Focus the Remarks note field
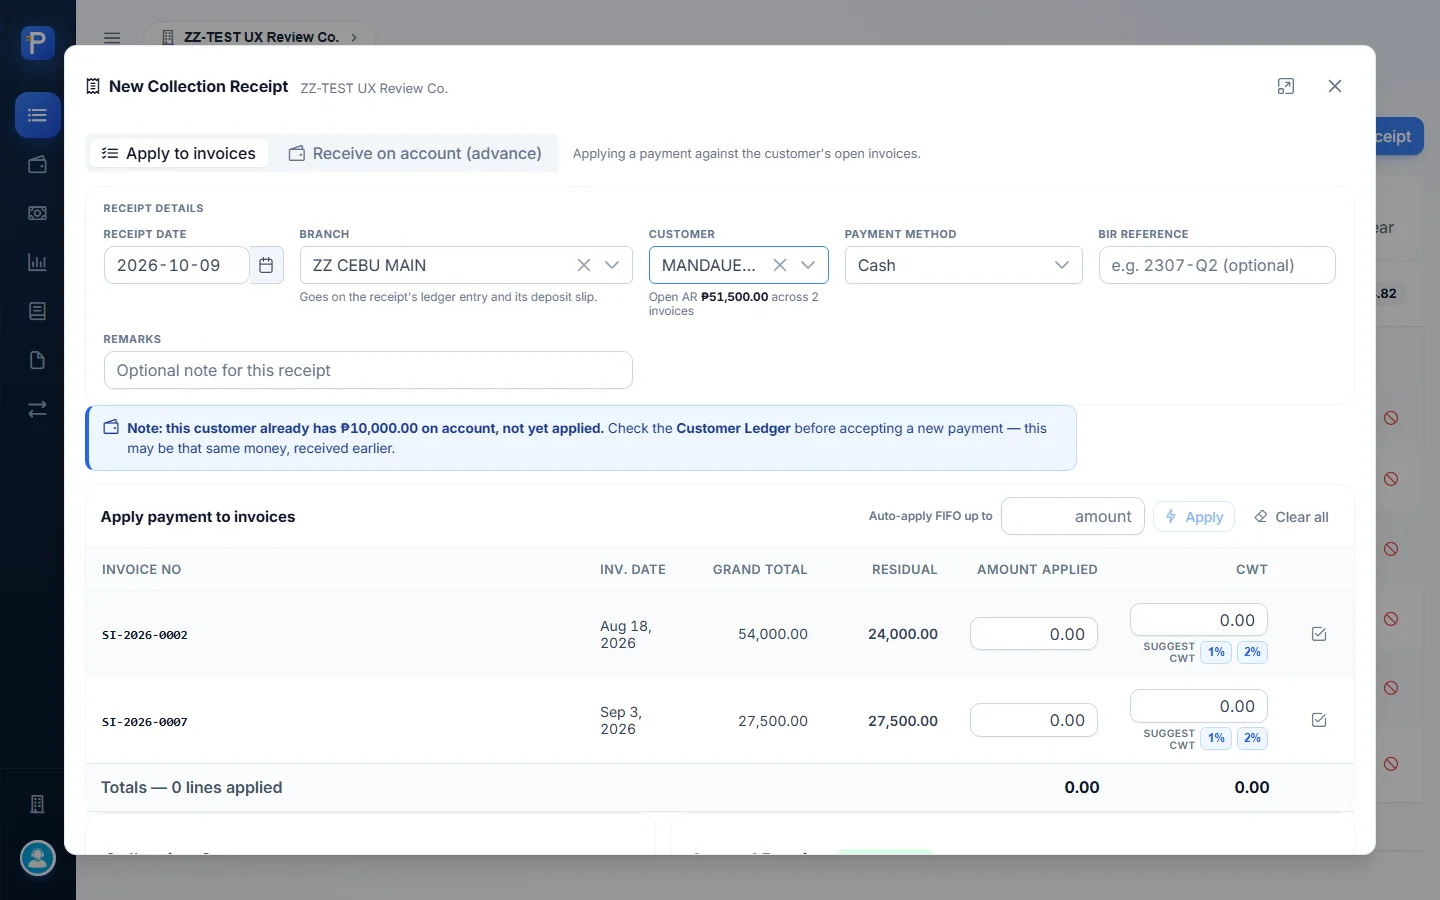The width and height of the screenshot is (1440, 900). (368, 370)
